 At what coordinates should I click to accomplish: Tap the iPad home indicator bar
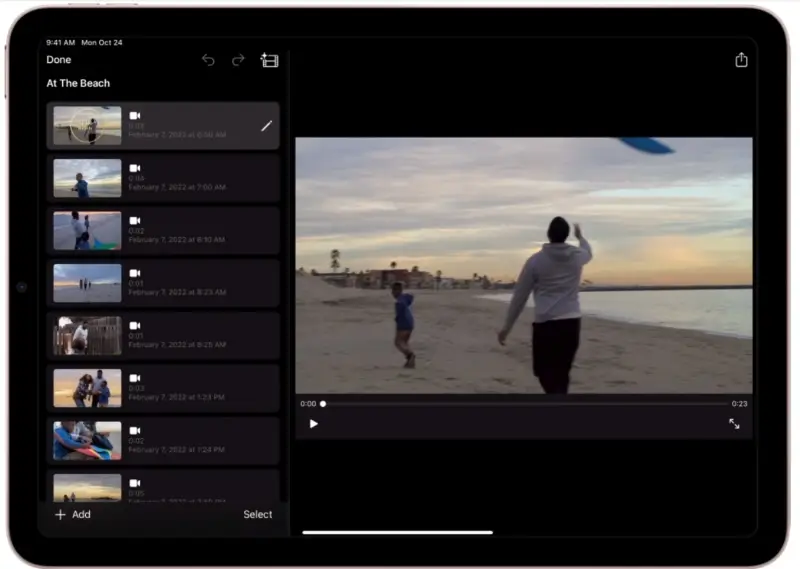397,532
